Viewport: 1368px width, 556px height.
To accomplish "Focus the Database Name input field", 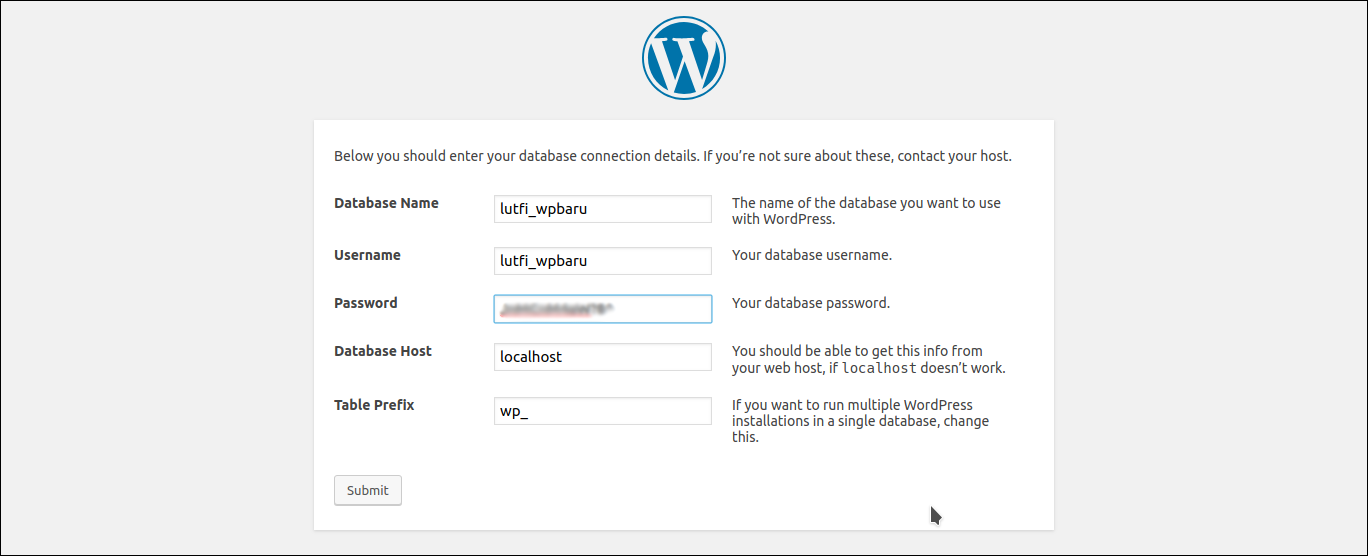I will tap(603, 209).
